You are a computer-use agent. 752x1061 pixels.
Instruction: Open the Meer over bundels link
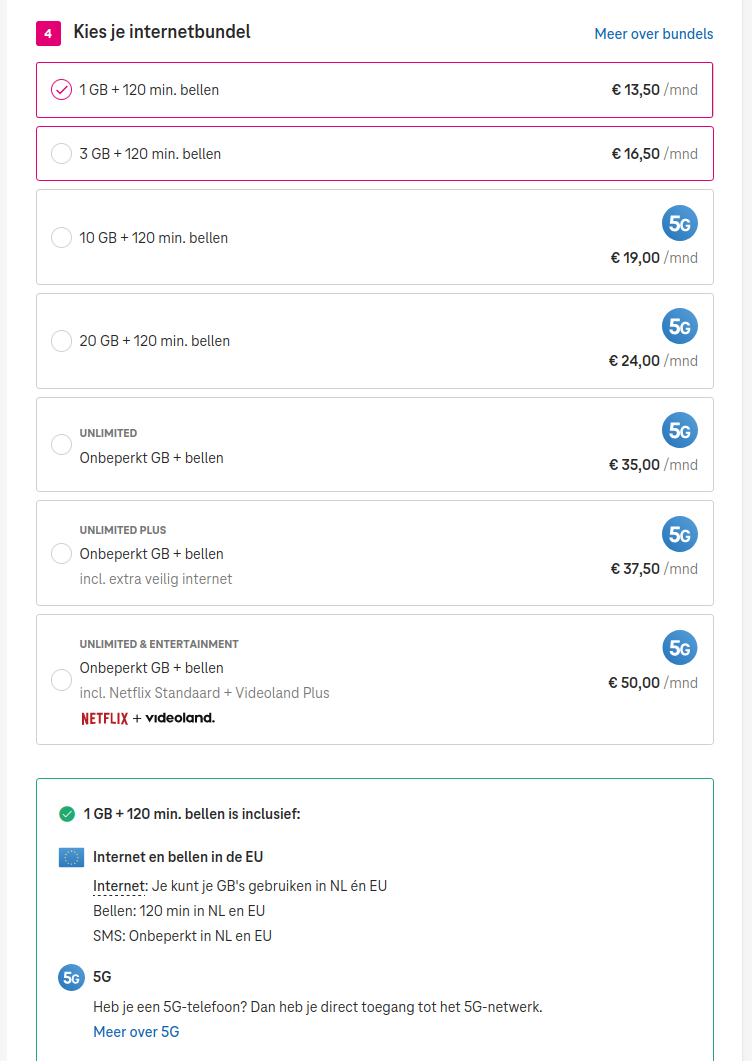tap(654, 34)
